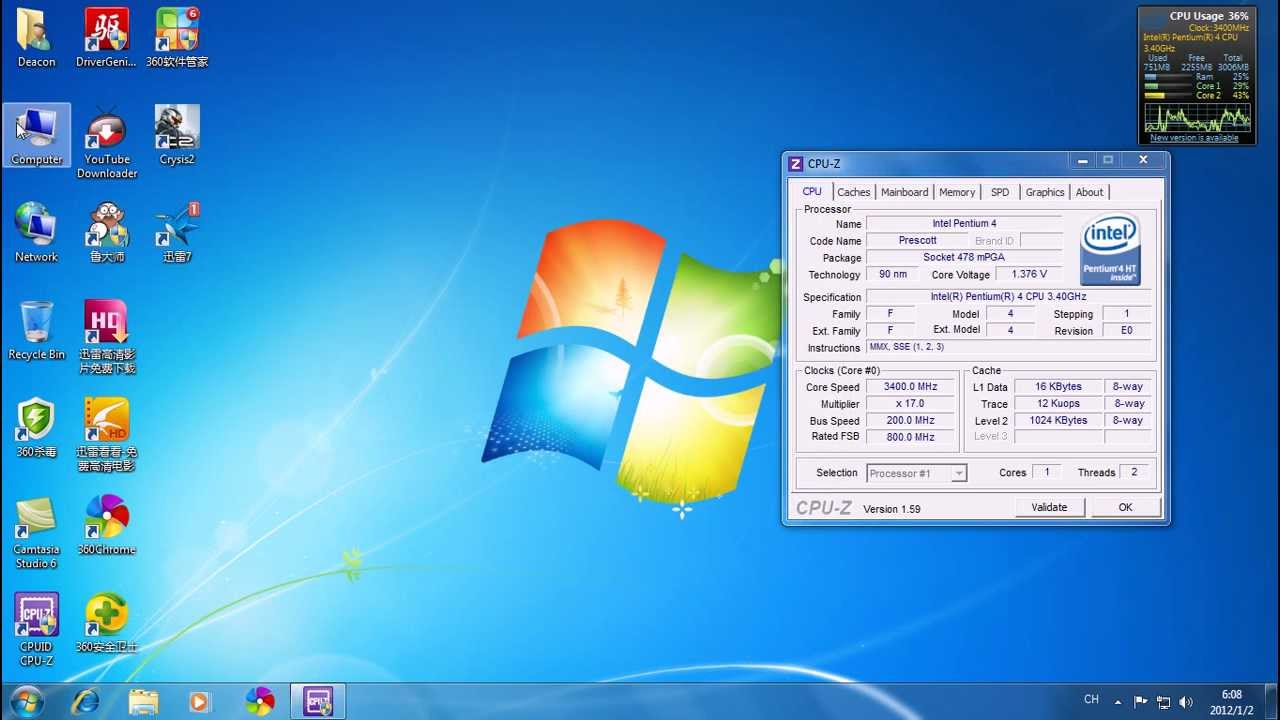Open the 360安全卫士 desktop shortcut
Image resolution: width=1280 pixels, height=720 pixels.
coord(106,622)
